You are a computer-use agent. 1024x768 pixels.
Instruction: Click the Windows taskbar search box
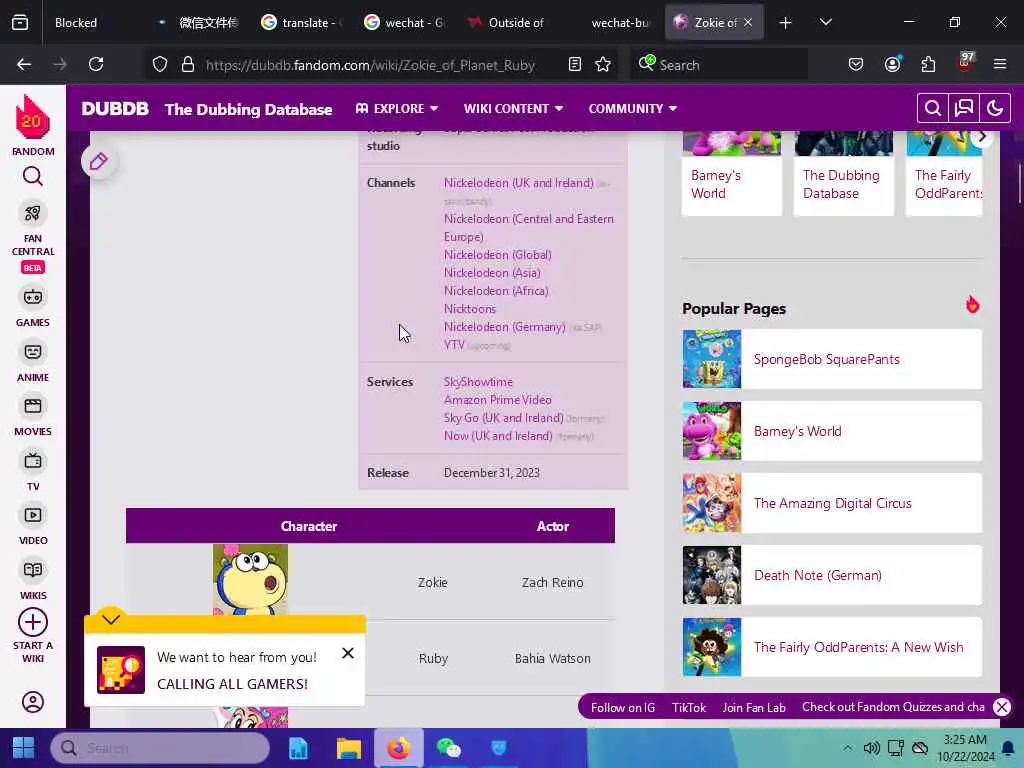[160, 748]
